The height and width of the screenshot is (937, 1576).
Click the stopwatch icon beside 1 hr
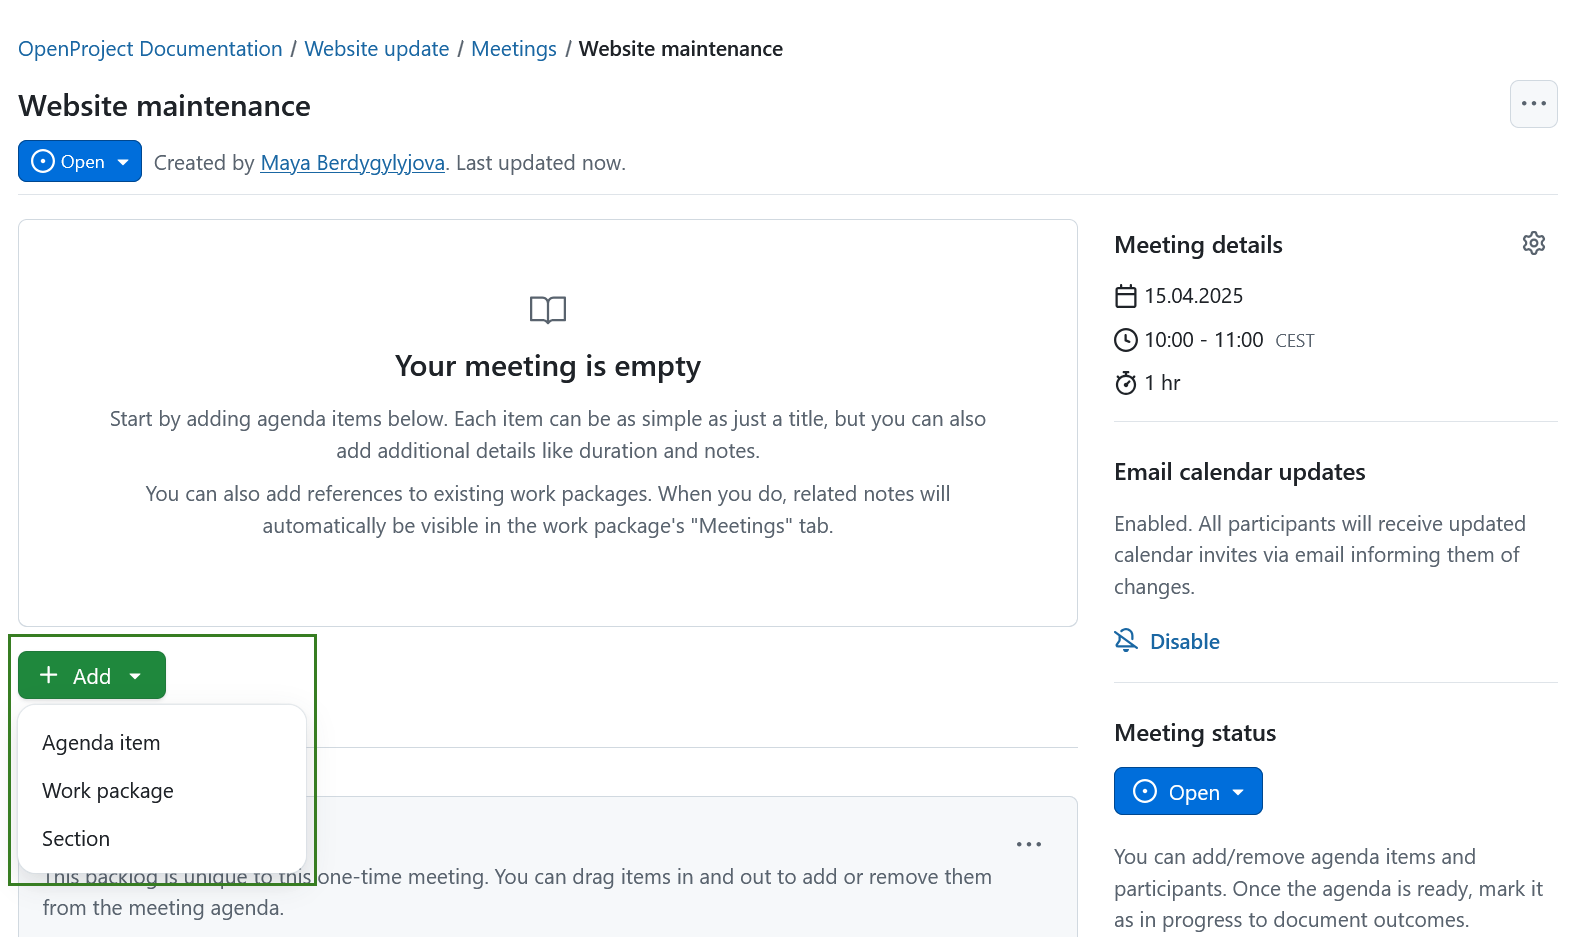pos(1126,383)
